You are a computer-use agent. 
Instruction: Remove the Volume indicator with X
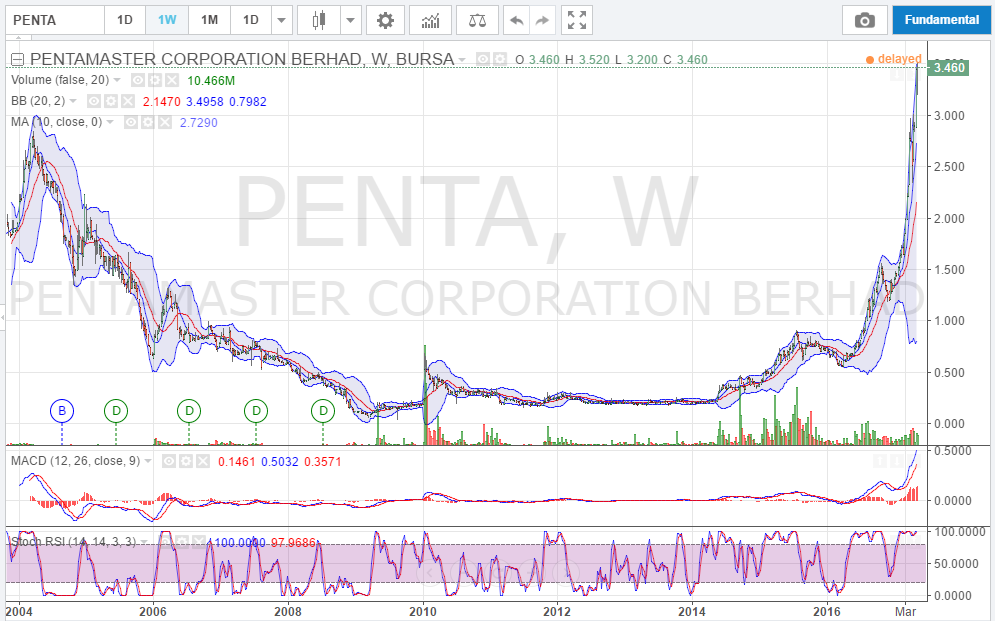click(172, 81)
